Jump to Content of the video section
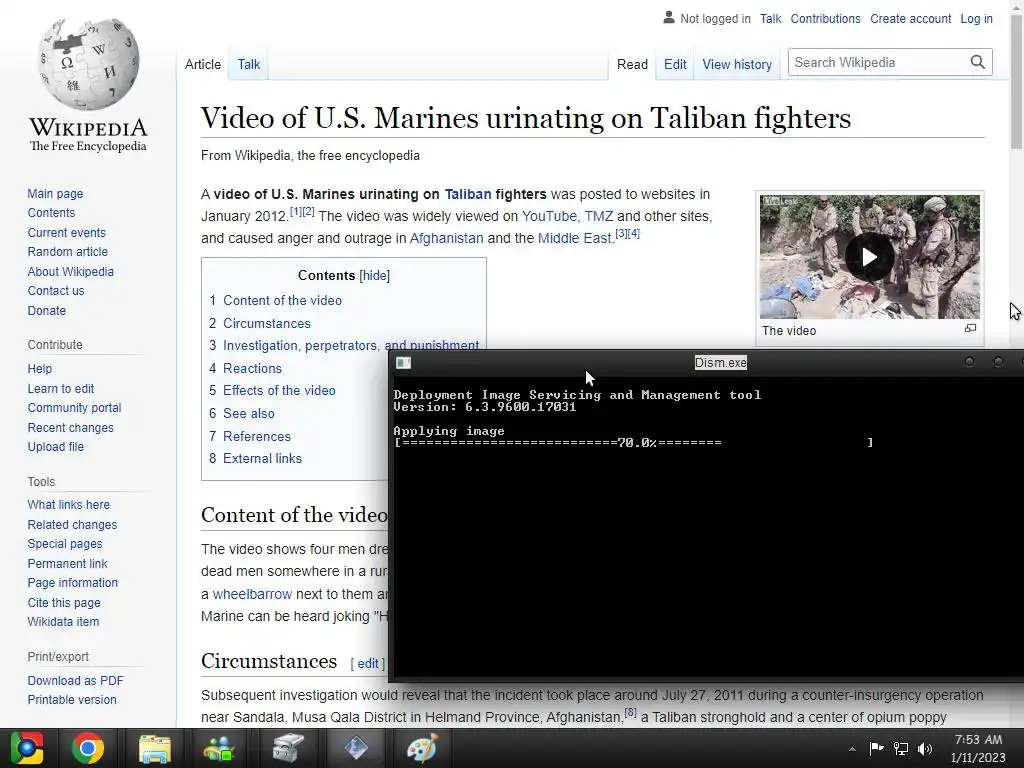1024x768 pixels. [282, 300]
